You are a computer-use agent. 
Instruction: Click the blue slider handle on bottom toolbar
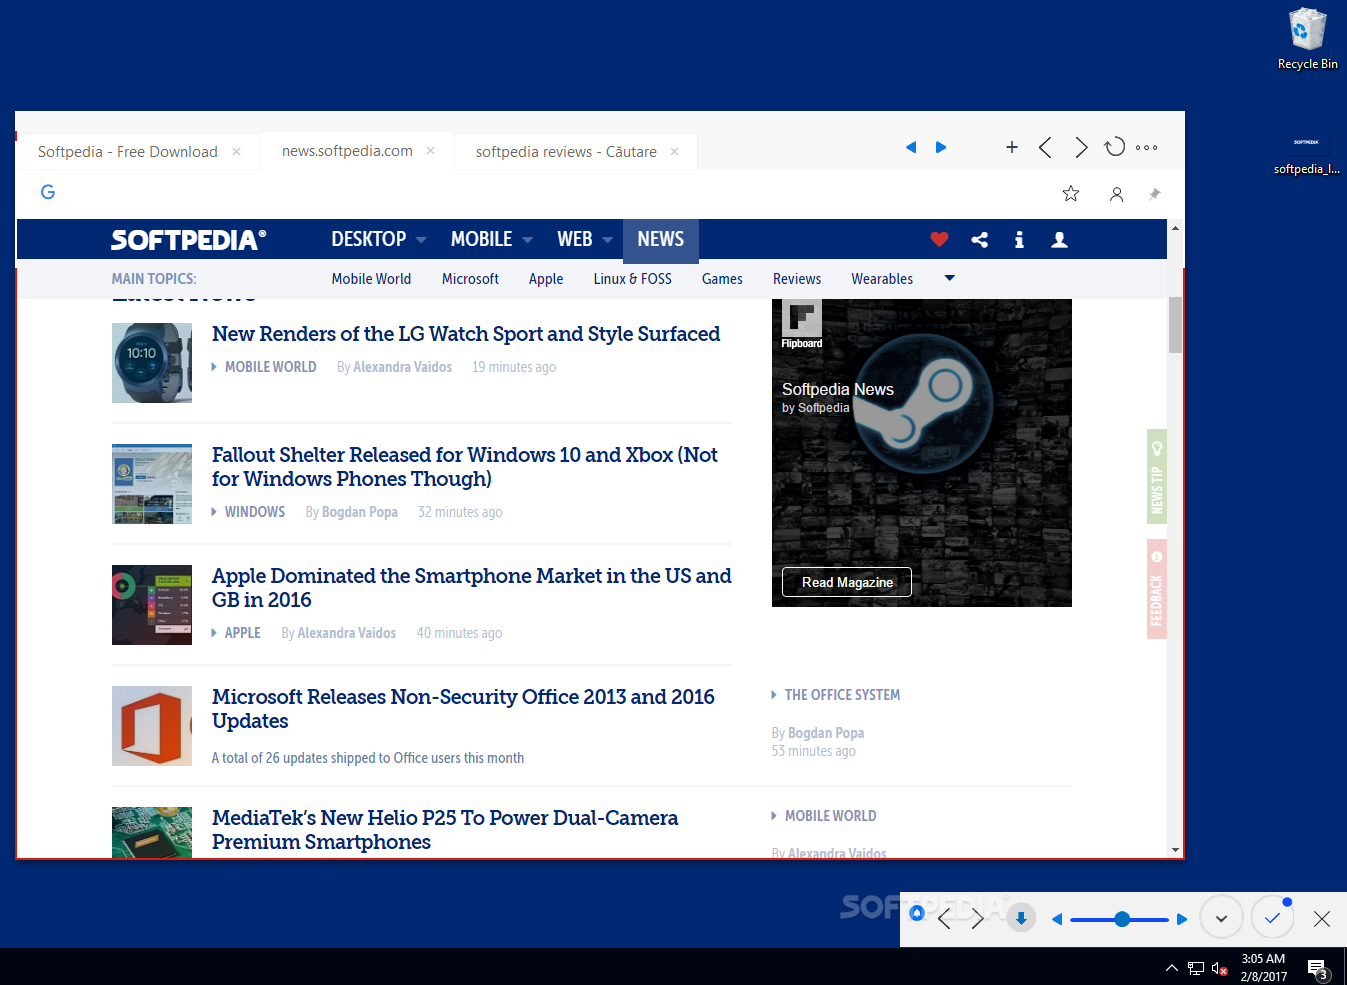coord(1122,919)
